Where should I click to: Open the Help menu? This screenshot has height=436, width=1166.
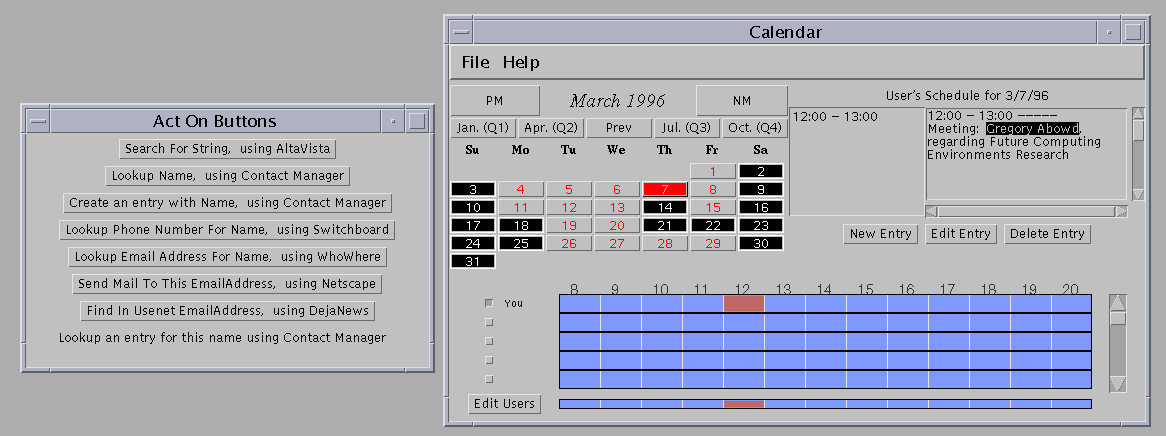tap(521, 62)
